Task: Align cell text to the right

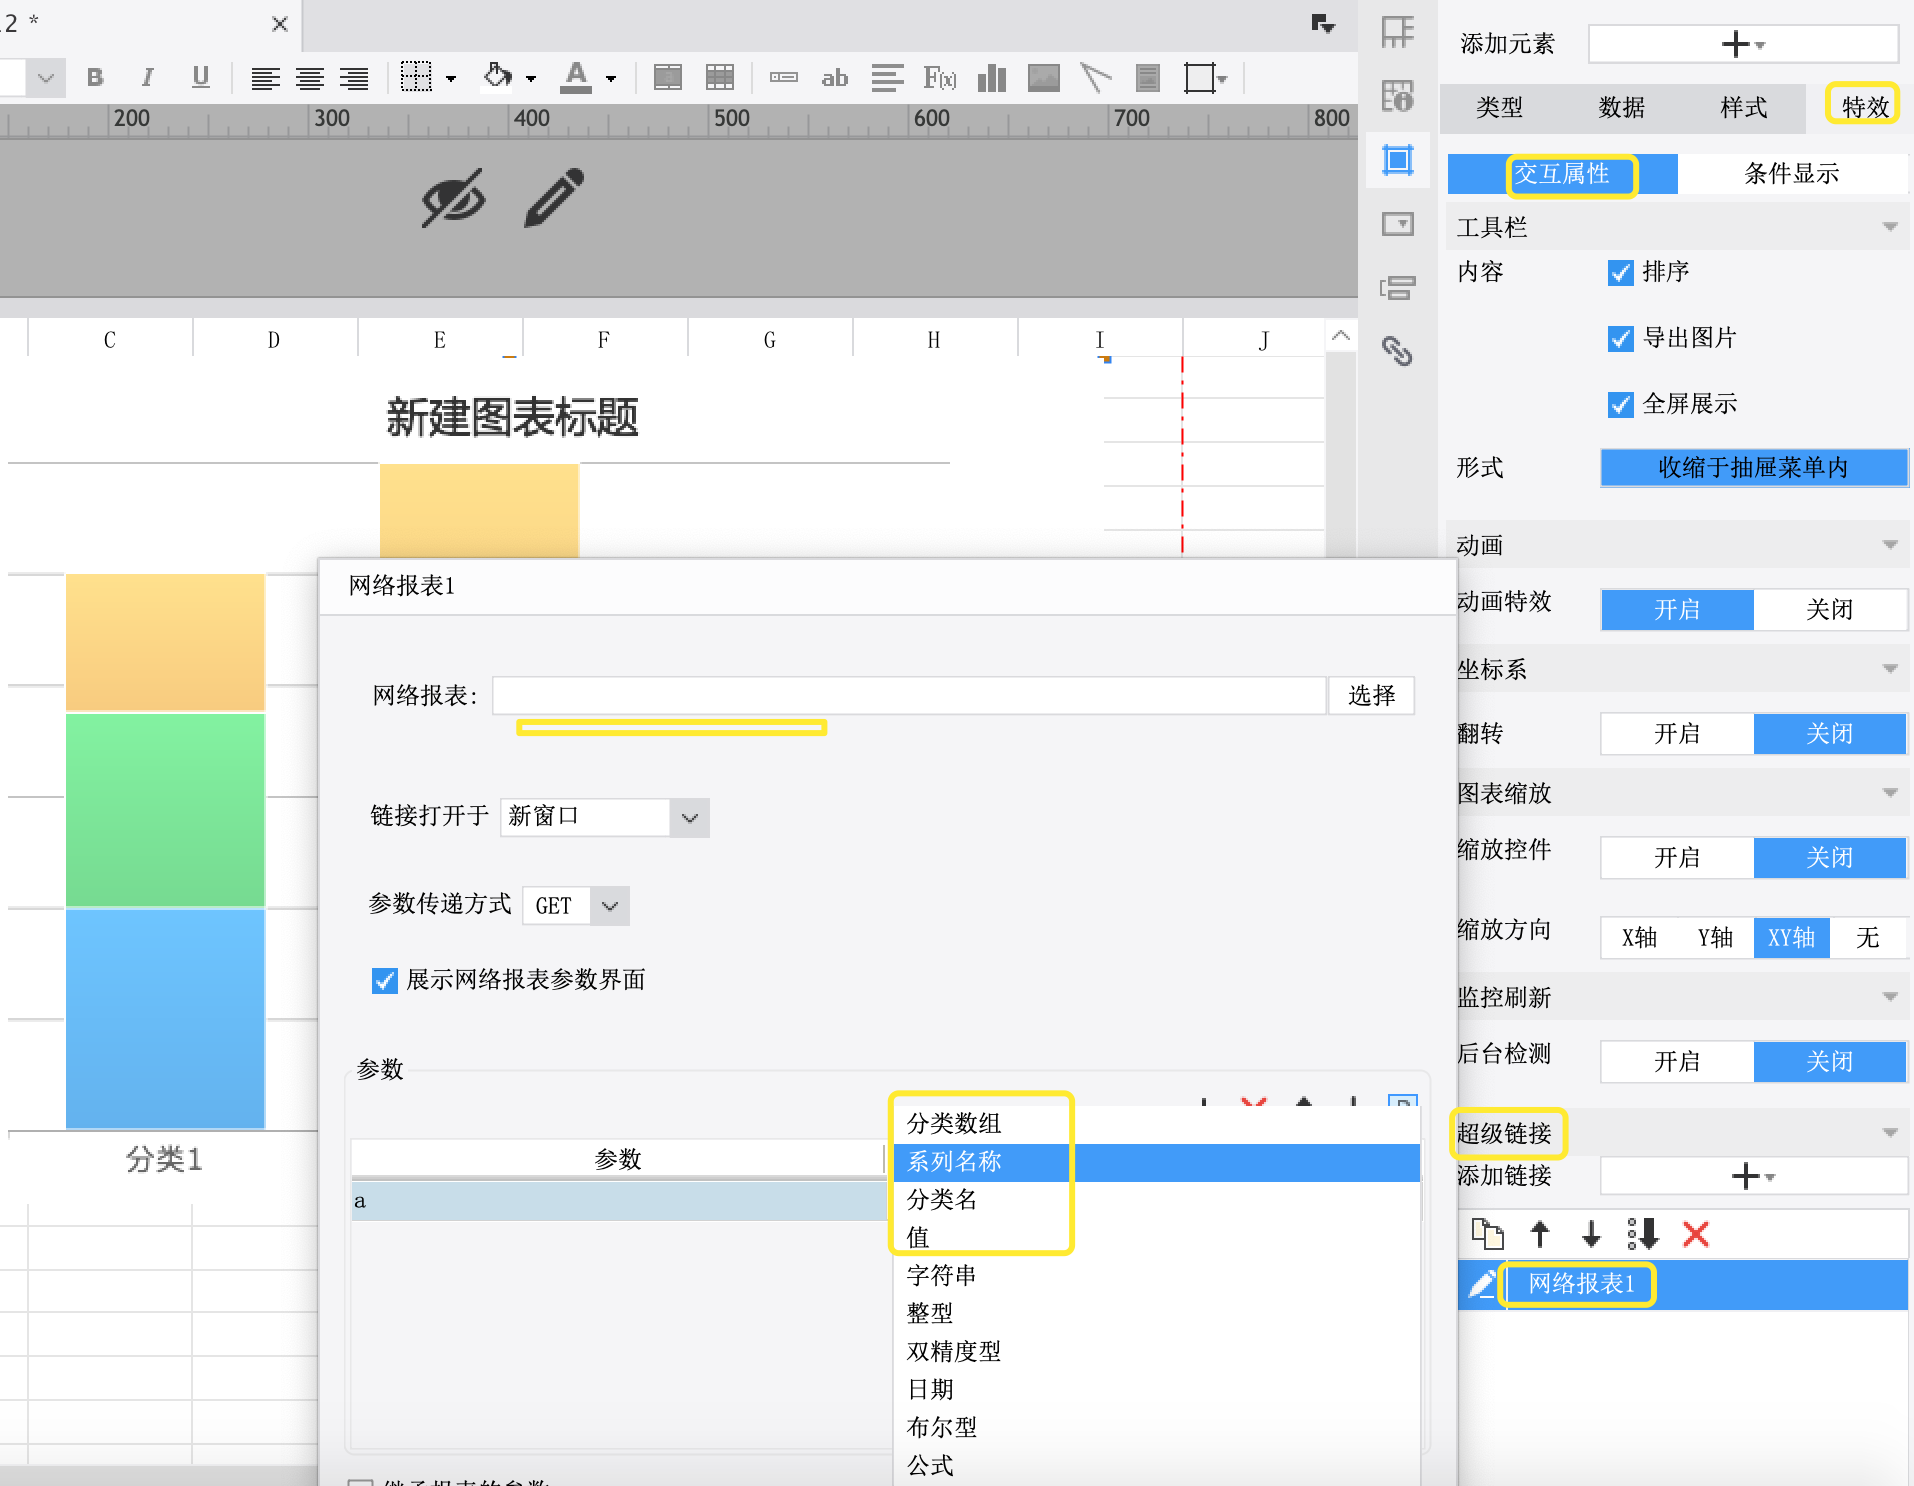Action: (354, 78)
